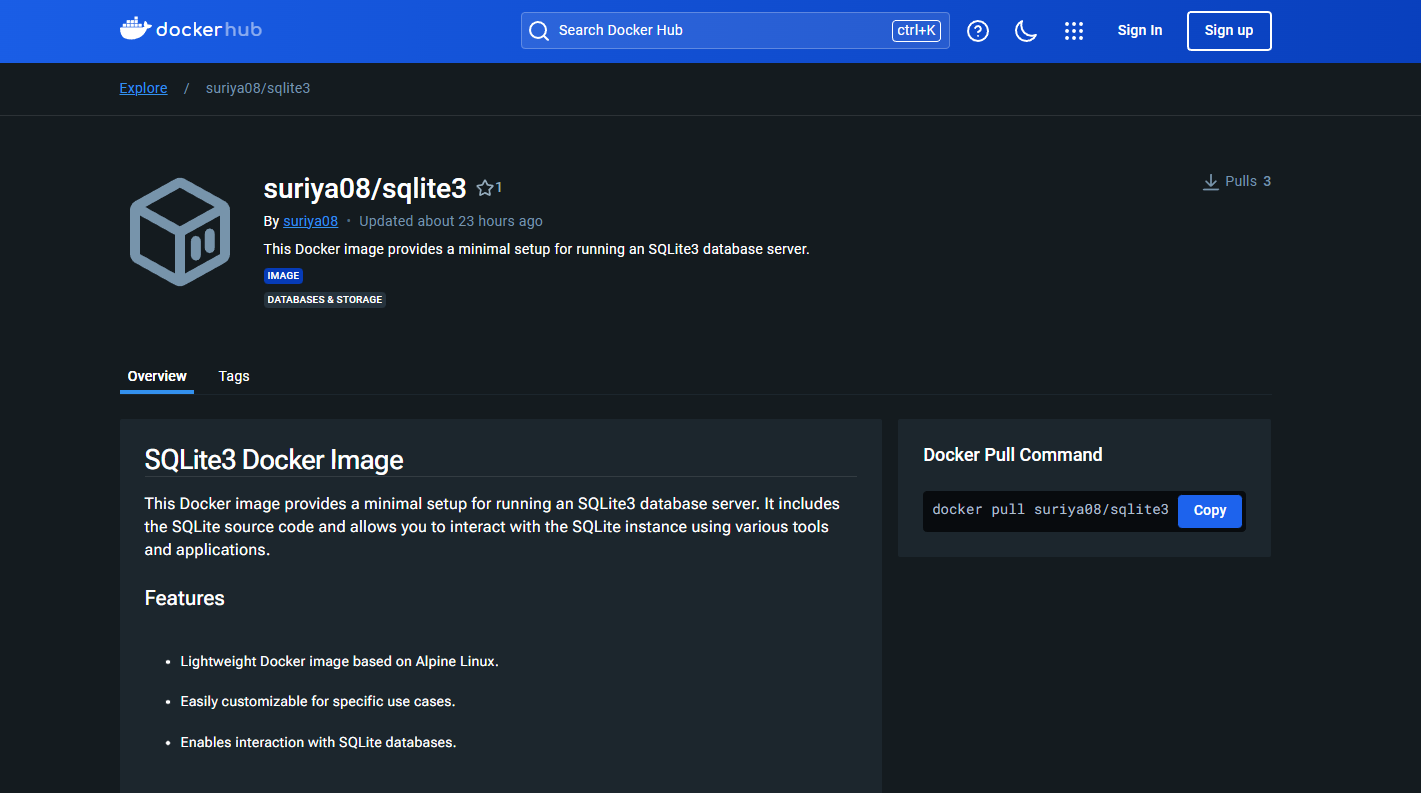Click the docker pull suriya08/sqlite3 command text
The image size is (1421, 793).
(1050, 509)
